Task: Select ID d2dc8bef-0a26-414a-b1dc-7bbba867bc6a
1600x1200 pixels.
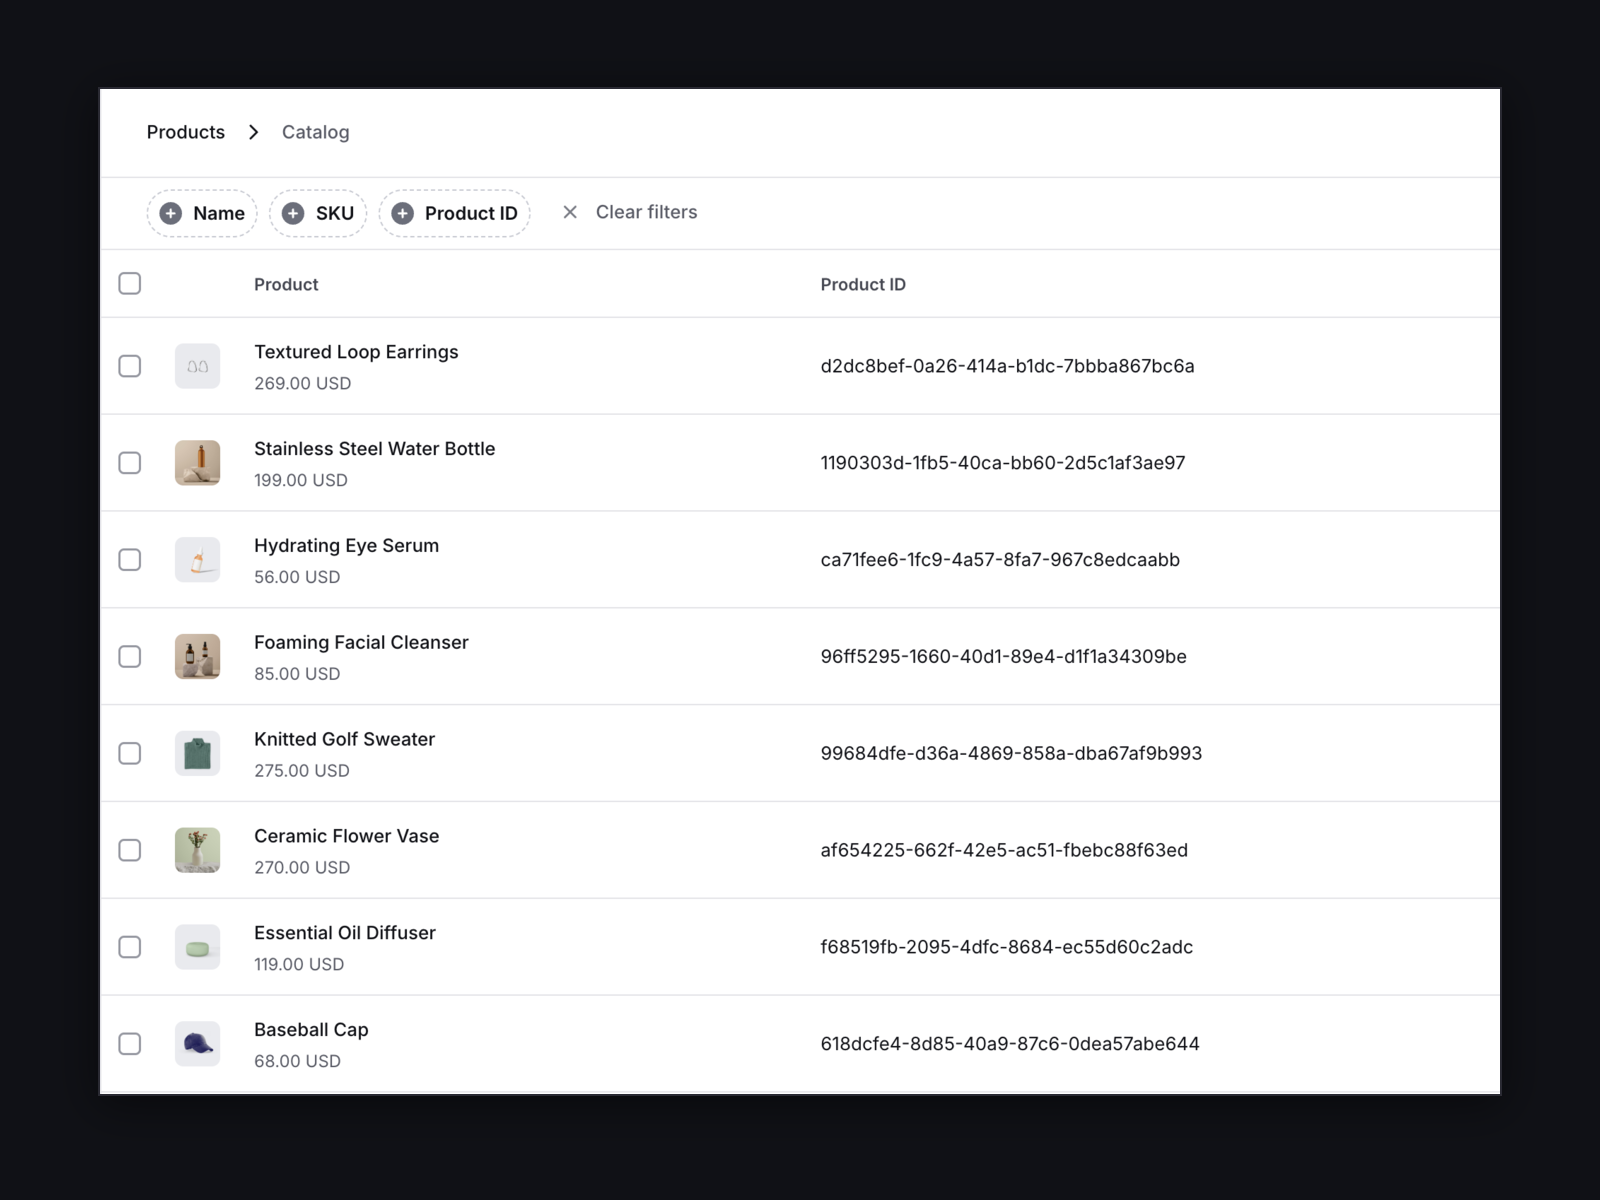Action: pyautogui.click(x=1007, y=366)
